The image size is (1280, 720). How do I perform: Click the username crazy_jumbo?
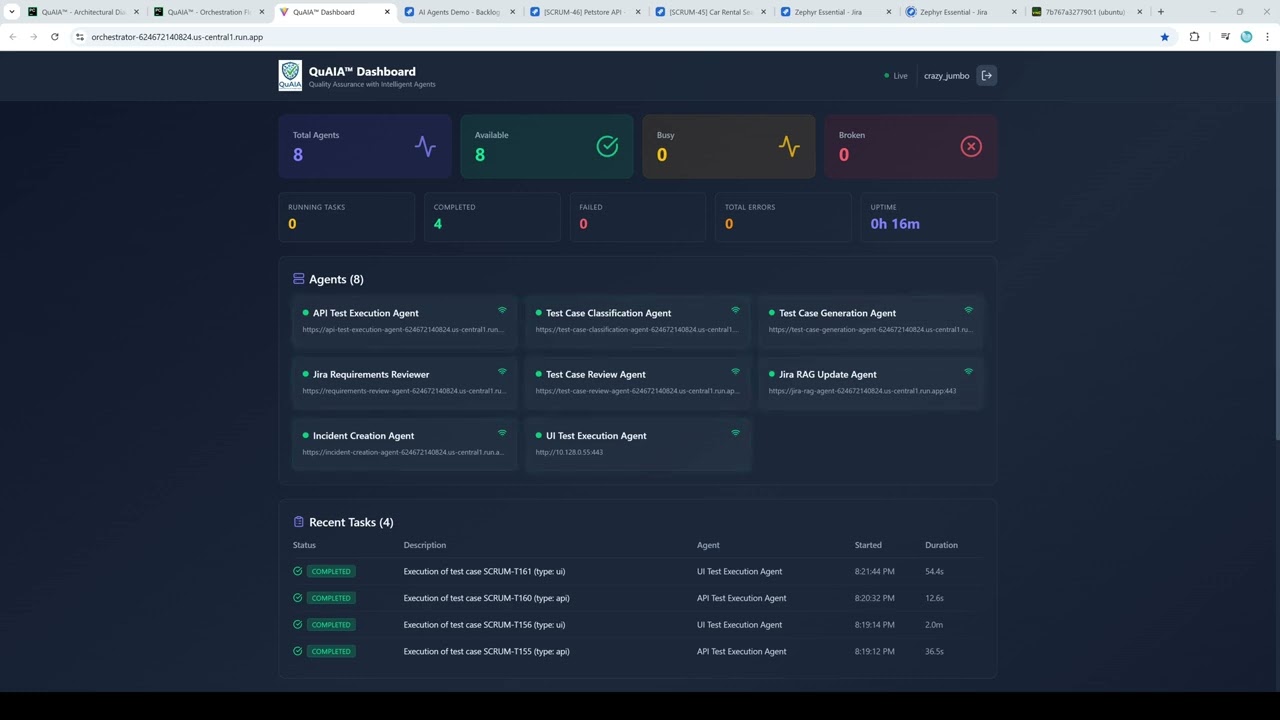tap(946, 76)
